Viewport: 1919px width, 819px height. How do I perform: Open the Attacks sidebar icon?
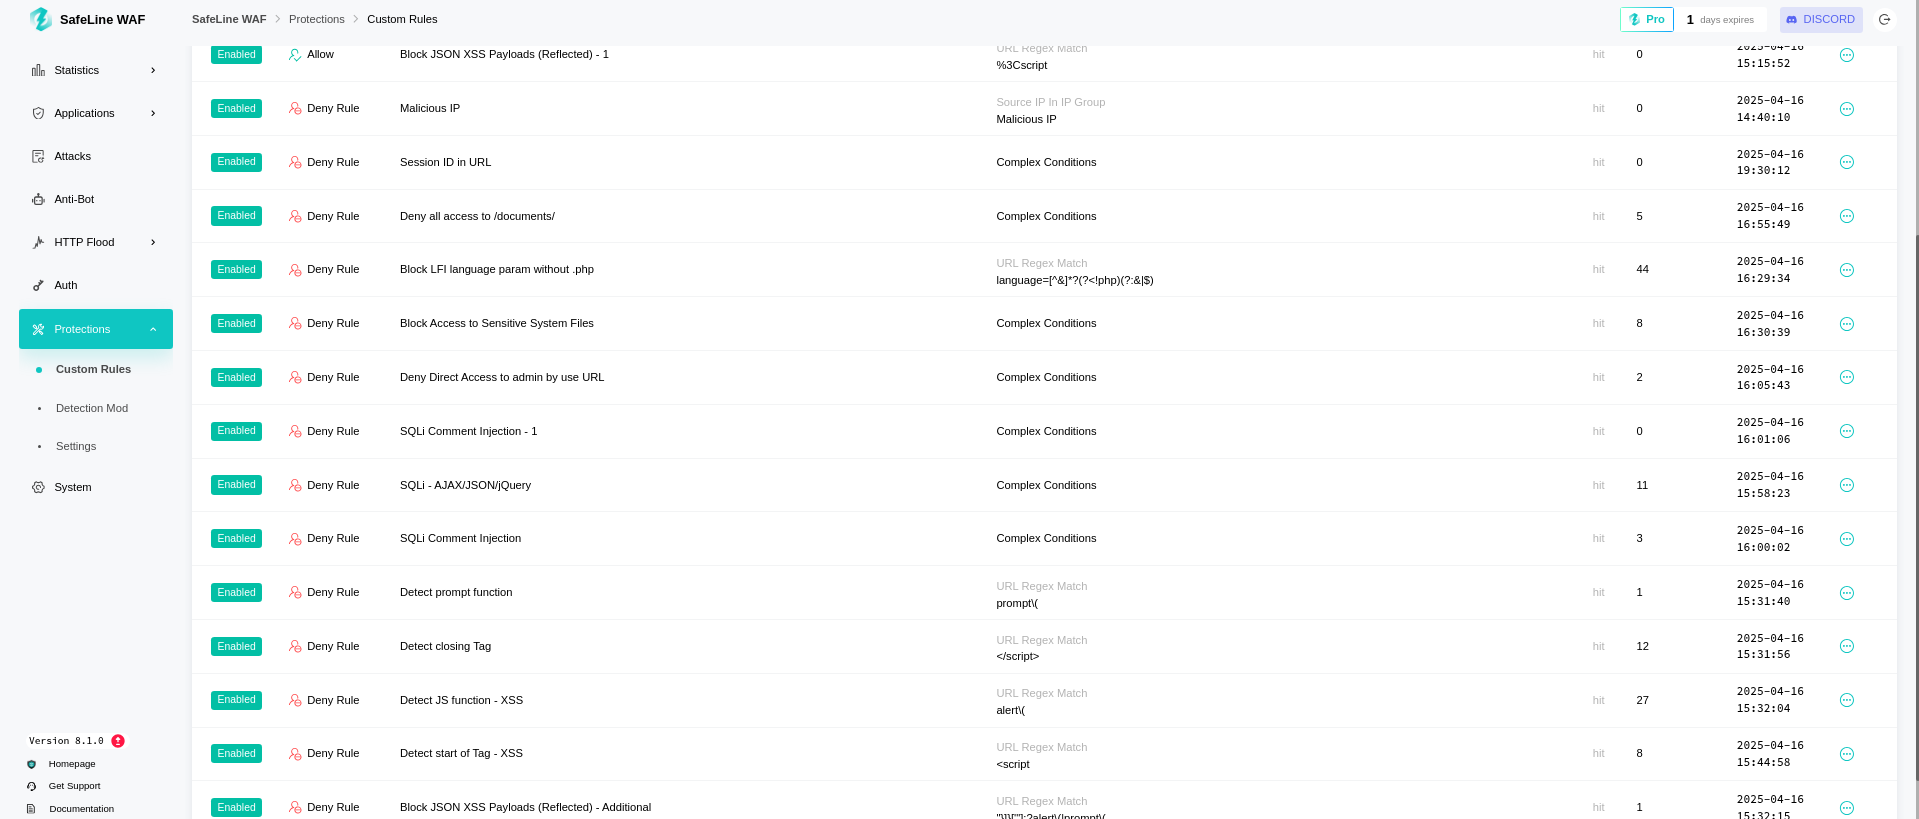pos(38,156)
